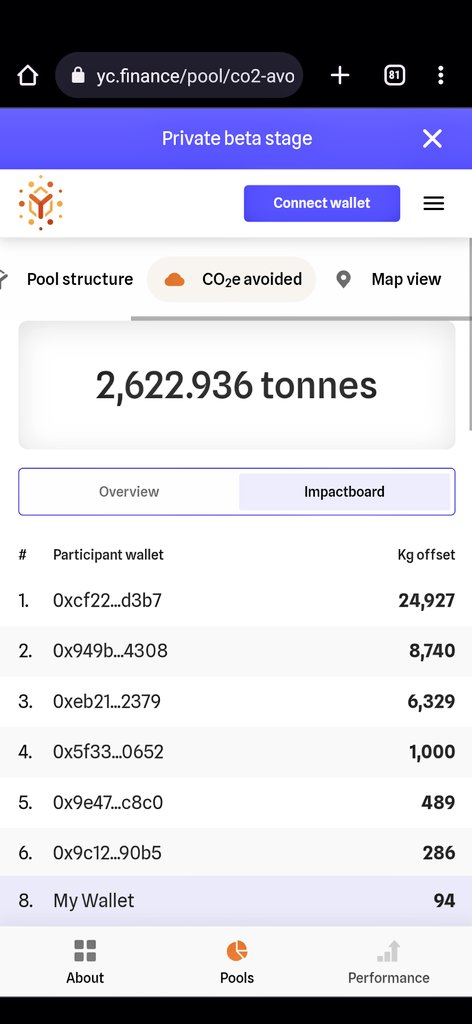Open a new tab with plus icon
472x1024 pixels.
tap(339, 75)
